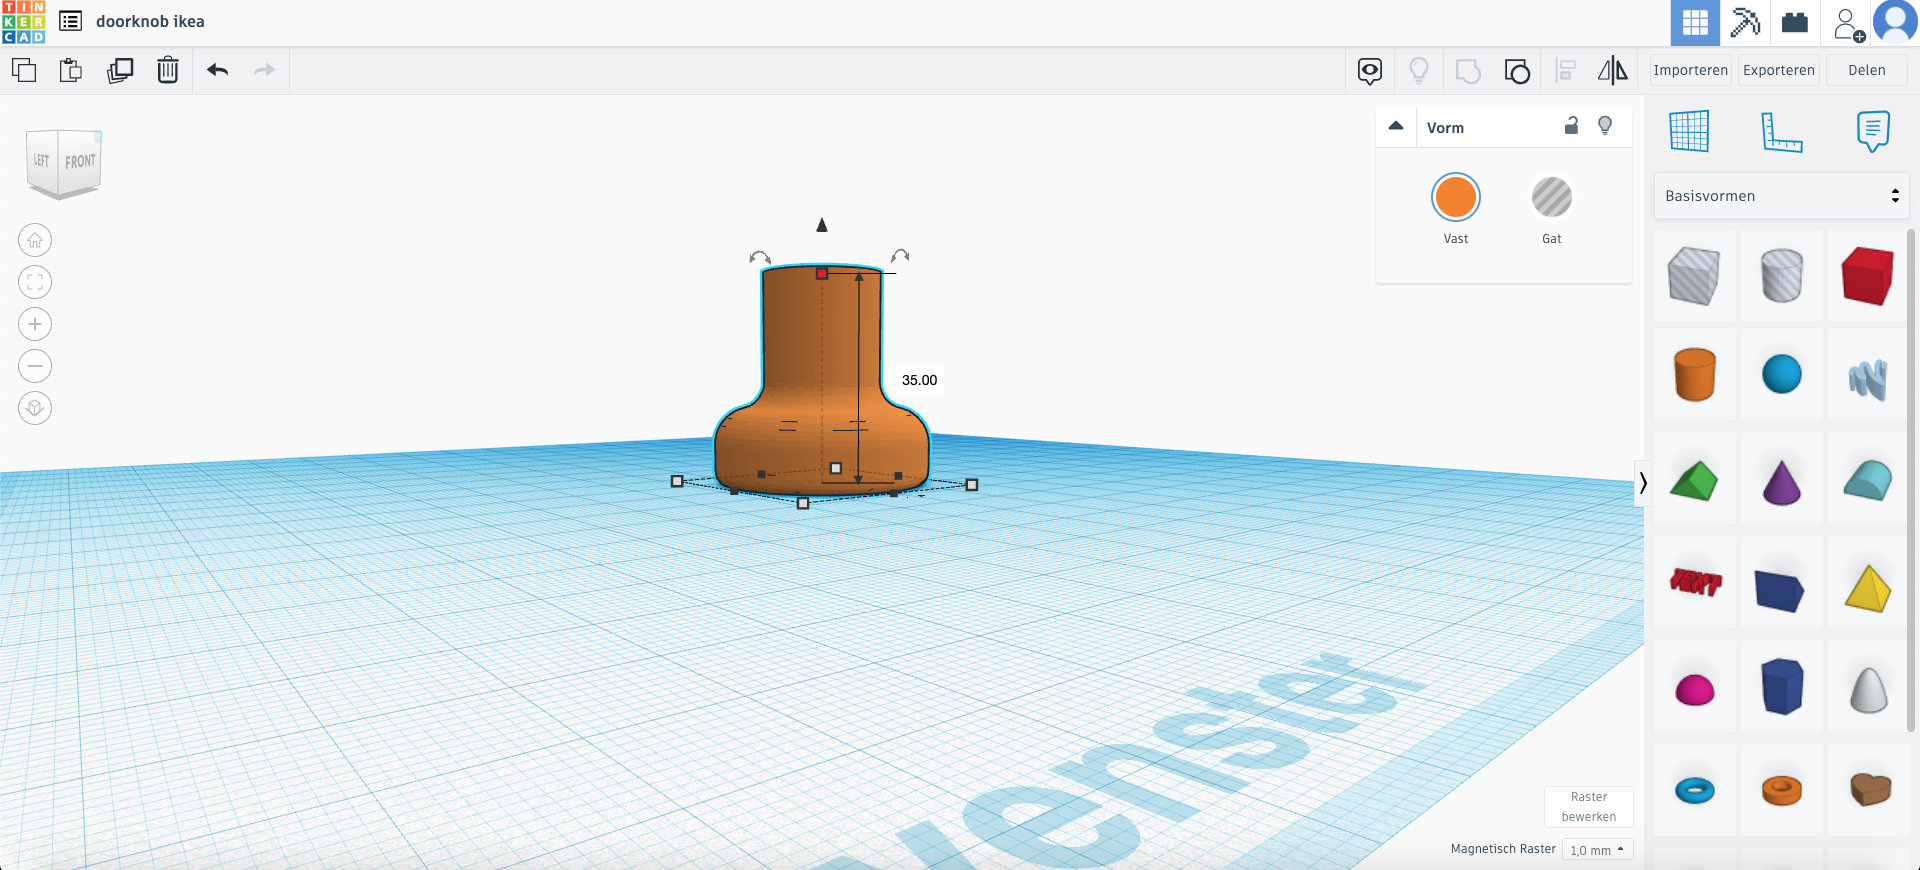Open the Basisvormen shape category dropdown
Image resolution: width=1920 pixels, height=870 pixels.
pyautogui.click(x=1781, y=196)
